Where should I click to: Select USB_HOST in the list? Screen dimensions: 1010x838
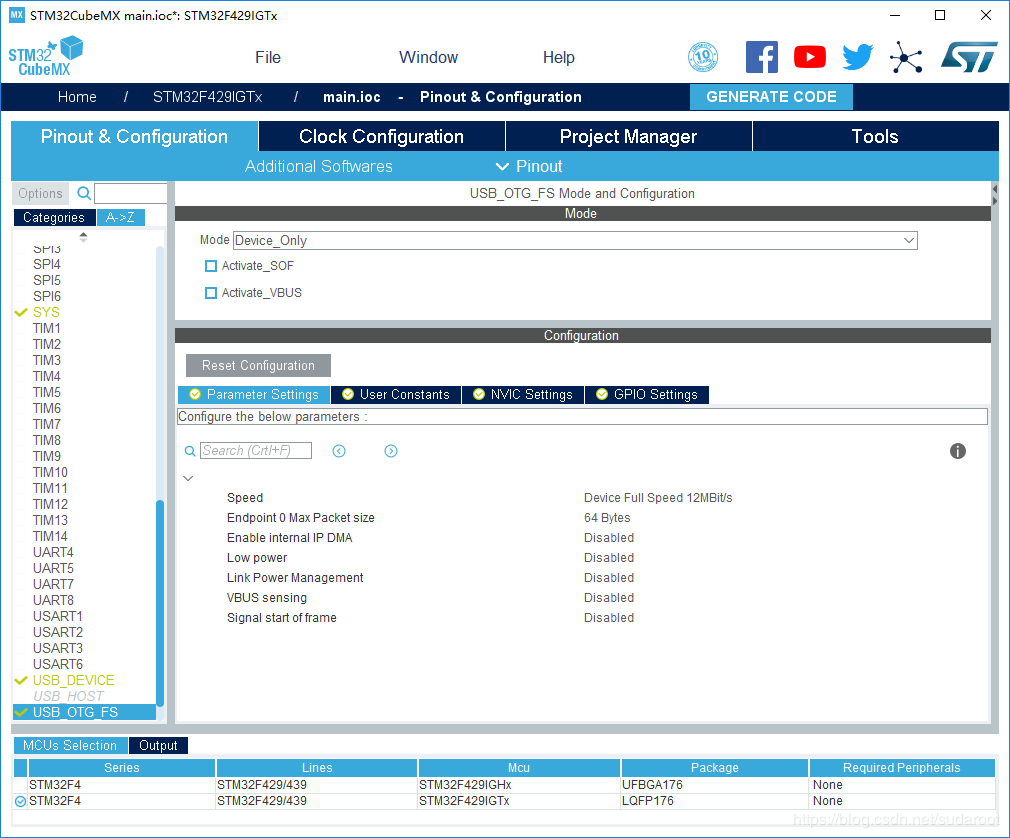coord(68,696)
